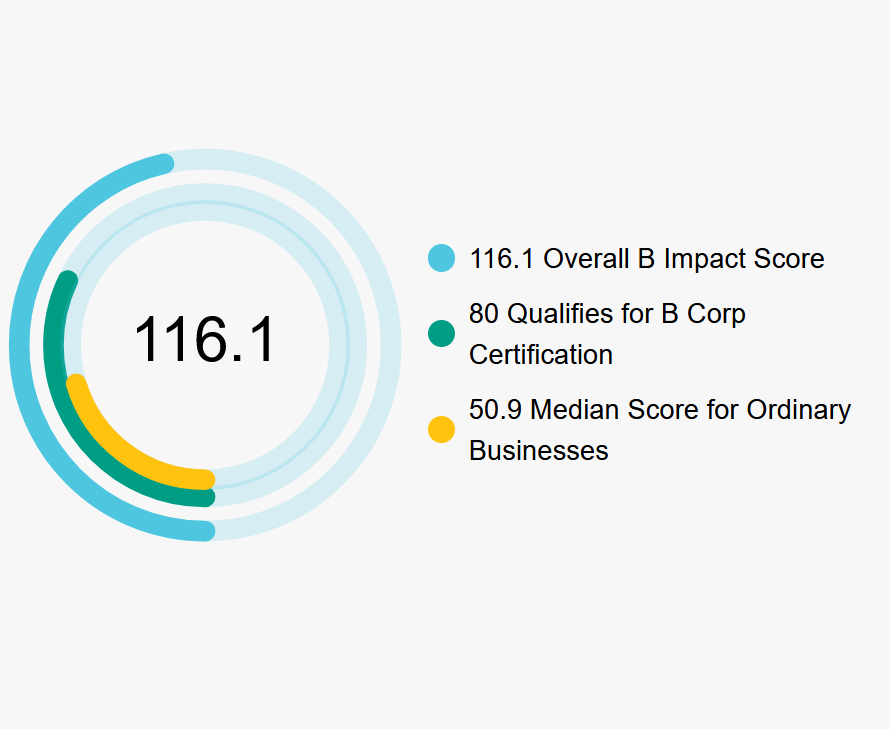Click the 116.1 value in the chart center

[x=205, y=340]
